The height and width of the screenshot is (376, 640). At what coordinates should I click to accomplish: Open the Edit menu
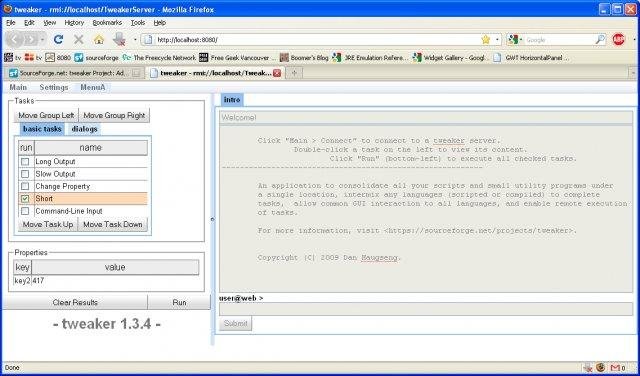click(x=29, y=23)
